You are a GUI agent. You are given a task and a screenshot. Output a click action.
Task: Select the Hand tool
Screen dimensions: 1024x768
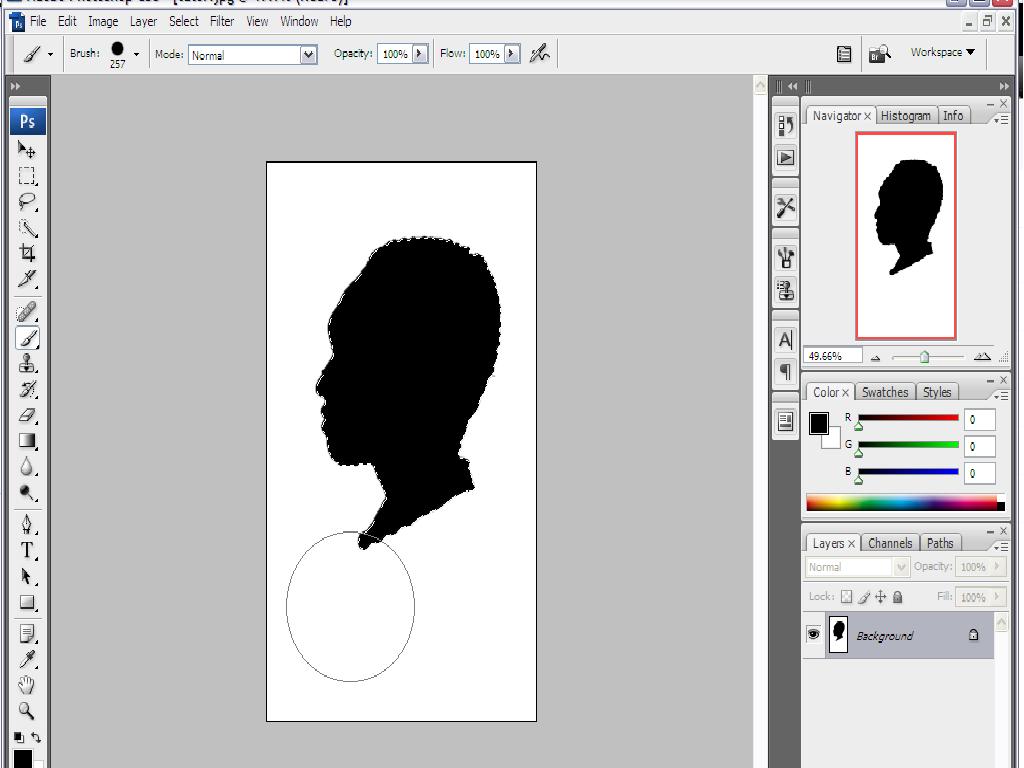pos(27,685)
